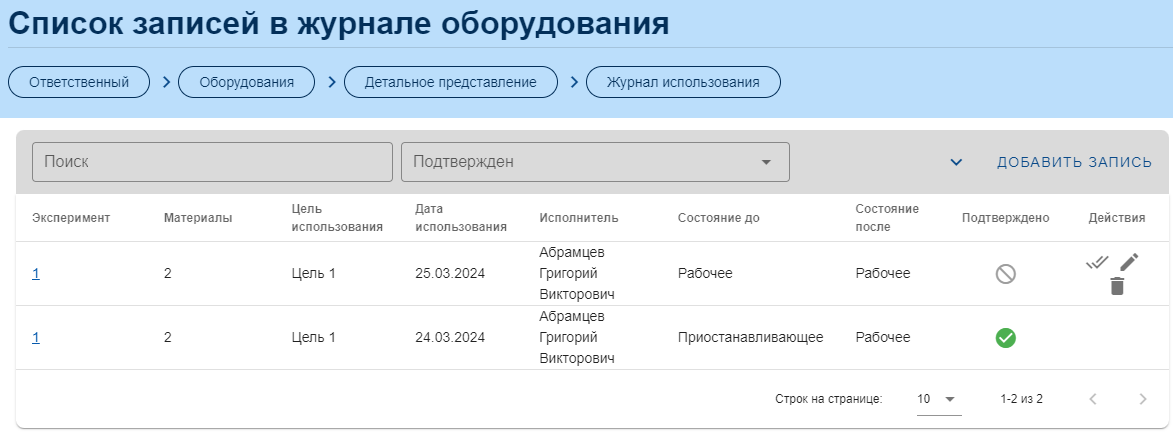Go to the previous table page

coord(1093,399)
